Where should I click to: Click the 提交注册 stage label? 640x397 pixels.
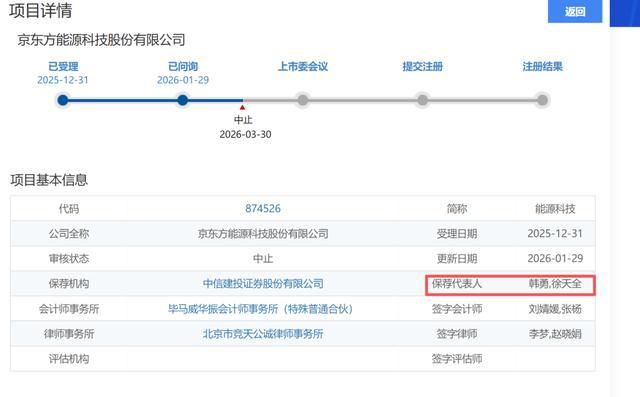click(422, 67)
